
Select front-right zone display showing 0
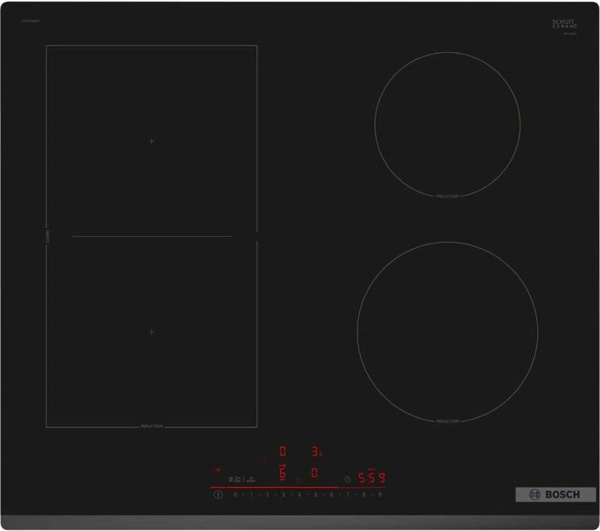[x=315, y=473]
